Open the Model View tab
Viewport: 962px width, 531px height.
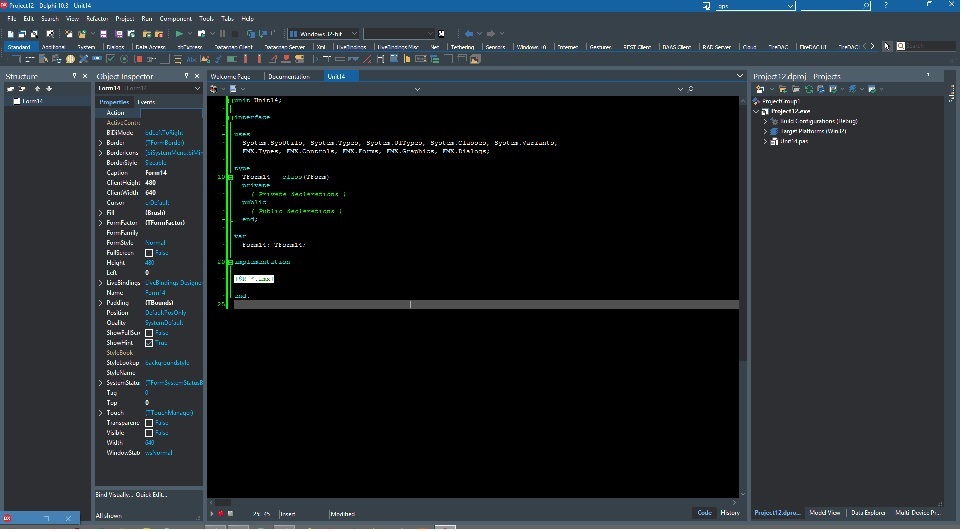pyautogui.click(x=825, y=513)
